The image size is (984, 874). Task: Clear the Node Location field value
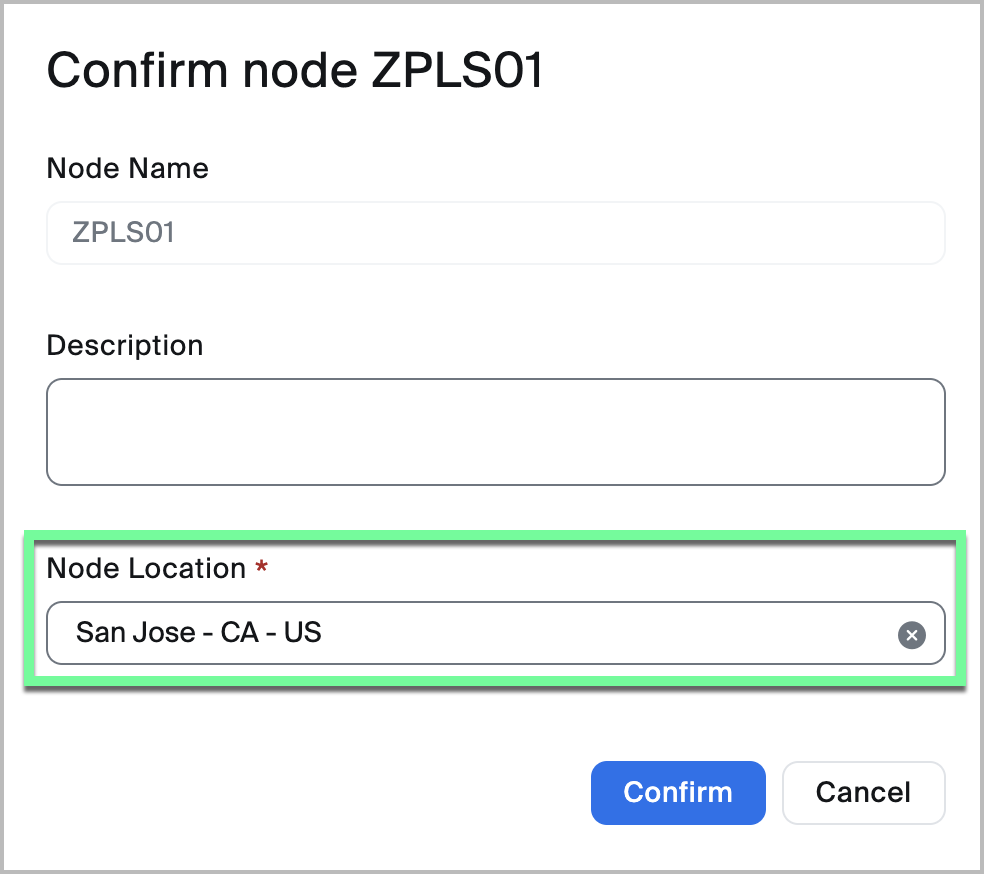click(911, 634)
